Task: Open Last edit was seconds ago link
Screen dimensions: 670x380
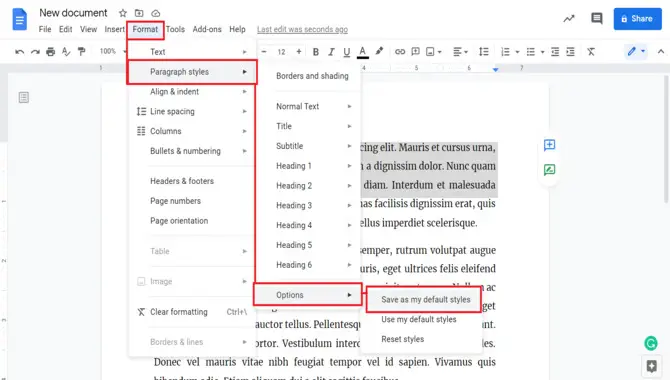Action: (302, 29)
